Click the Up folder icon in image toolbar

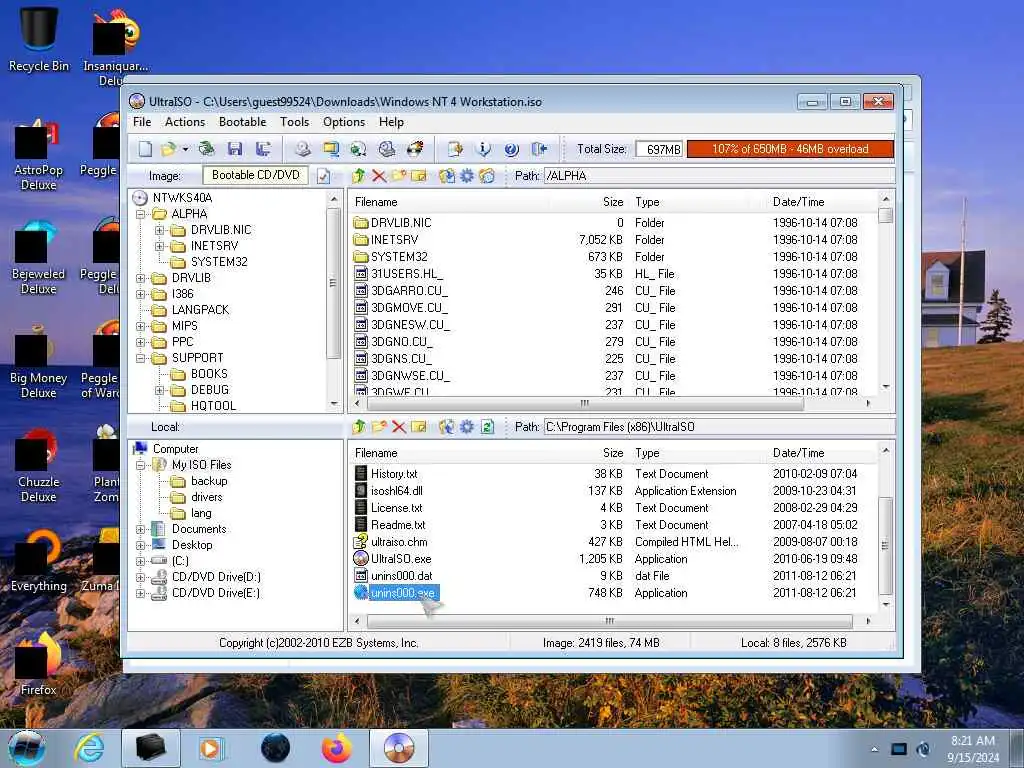(358, 176)
